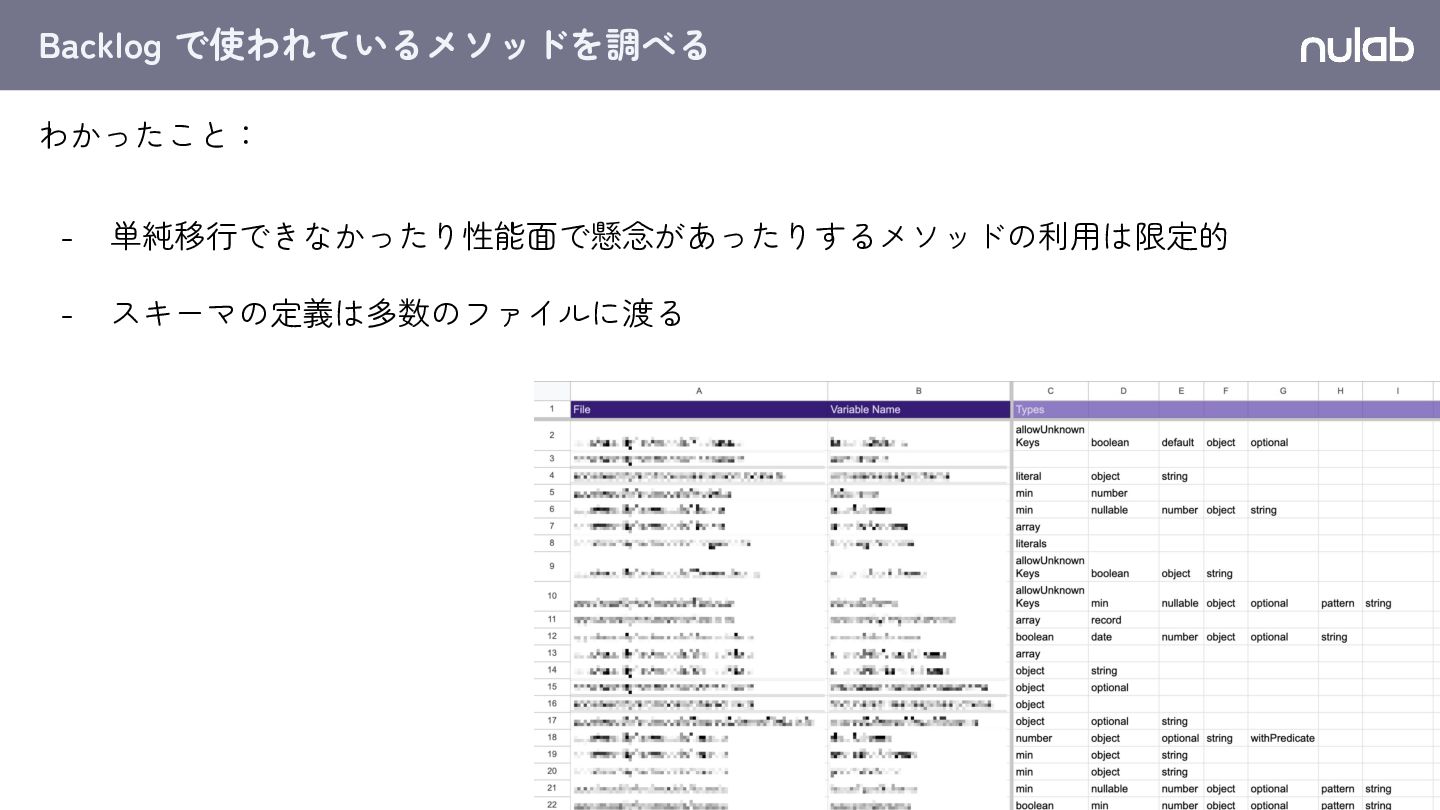The image size is (1440, 810).
Task: Click the 'object' cell in row 20
Action: click(x=1123, y=772)
